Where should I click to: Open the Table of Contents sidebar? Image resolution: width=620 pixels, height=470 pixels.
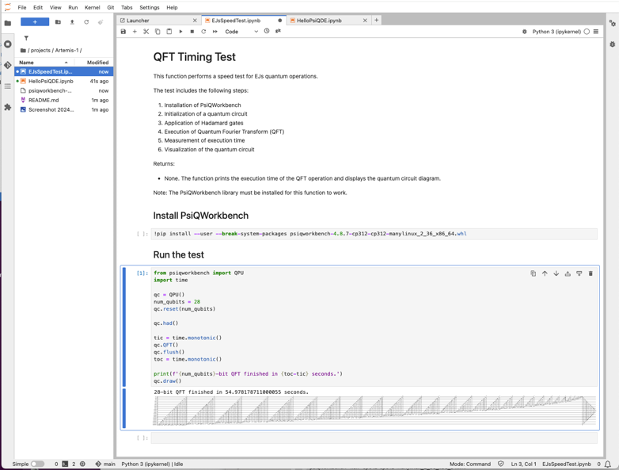(8, 86)
